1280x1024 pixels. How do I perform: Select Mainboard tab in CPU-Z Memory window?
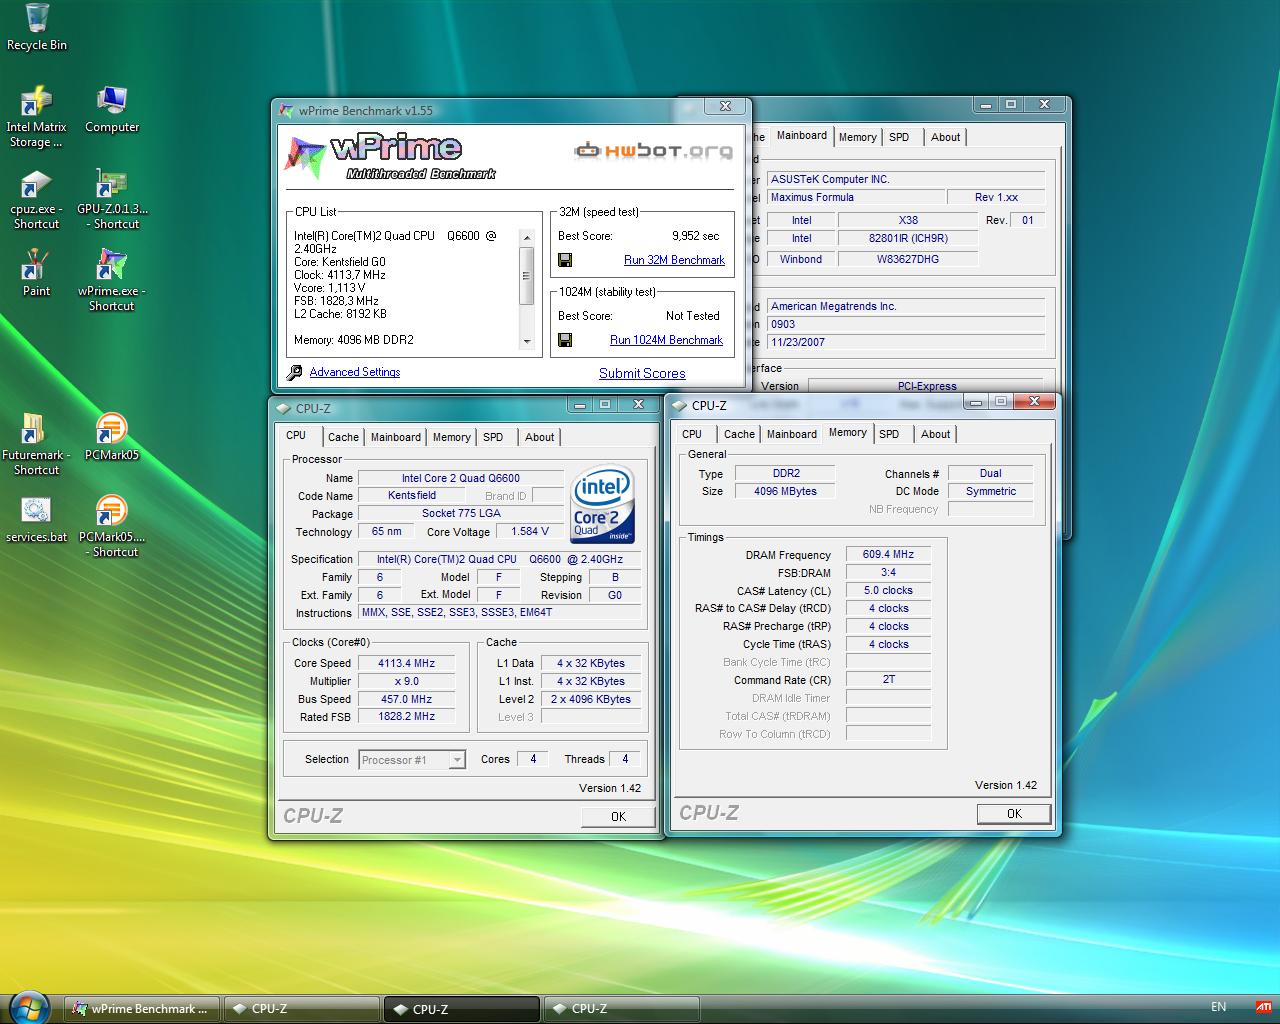tap(792, 434)
